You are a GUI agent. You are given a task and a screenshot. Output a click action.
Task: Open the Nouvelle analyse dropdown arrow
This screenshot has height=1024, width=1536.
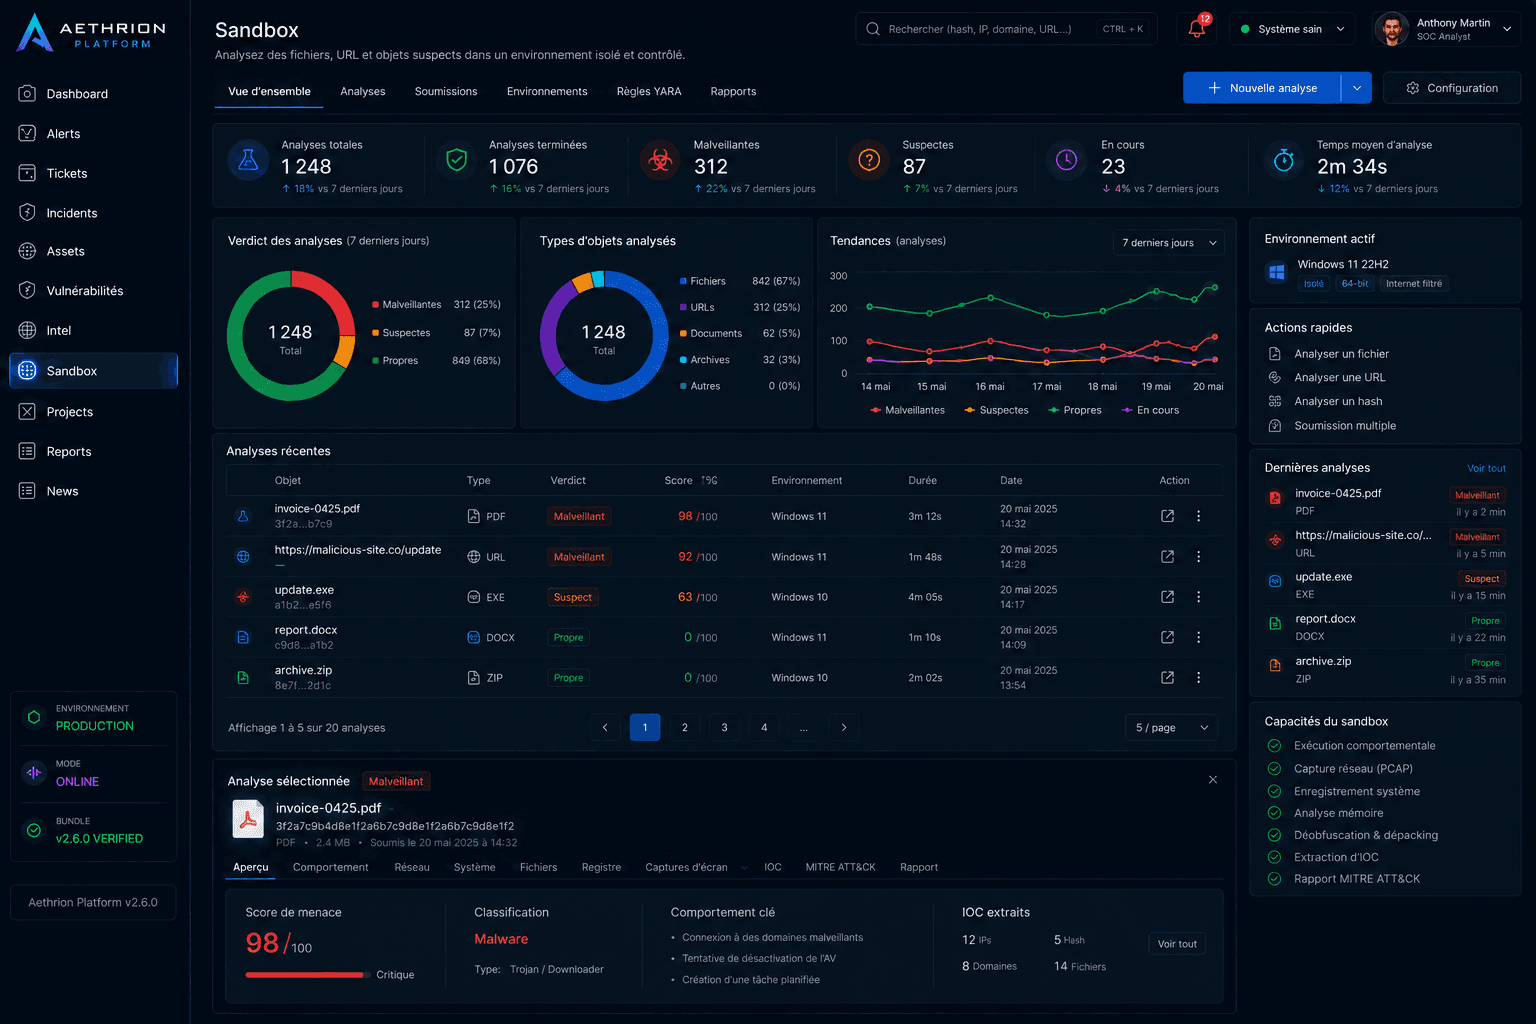tap(1357, 88)
